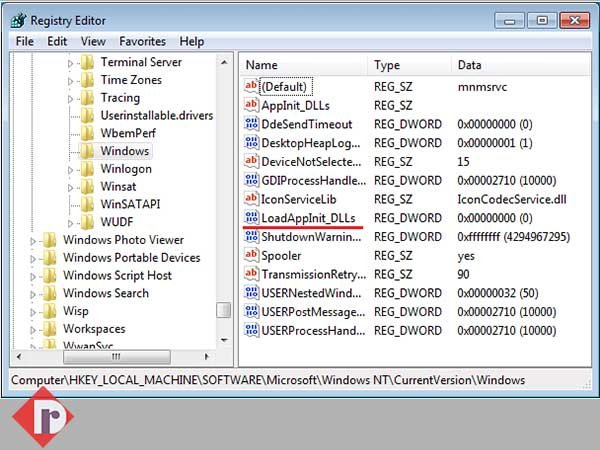This screenshot has width=600, height=450.
Task: Click the tree horizontal scrollbar thumb
Action: [x=117, y=357]
